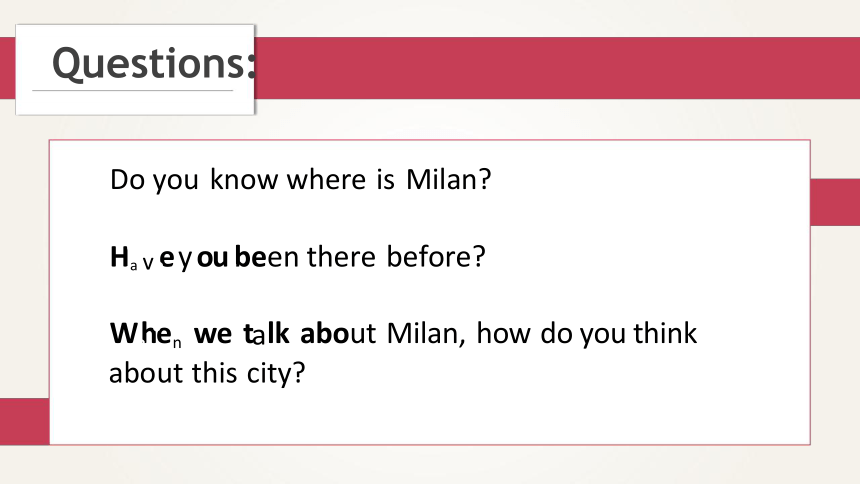Click the bold letter "H" starting the second question
The height and width of the screenshot is (484, 860).
[119, 257]
